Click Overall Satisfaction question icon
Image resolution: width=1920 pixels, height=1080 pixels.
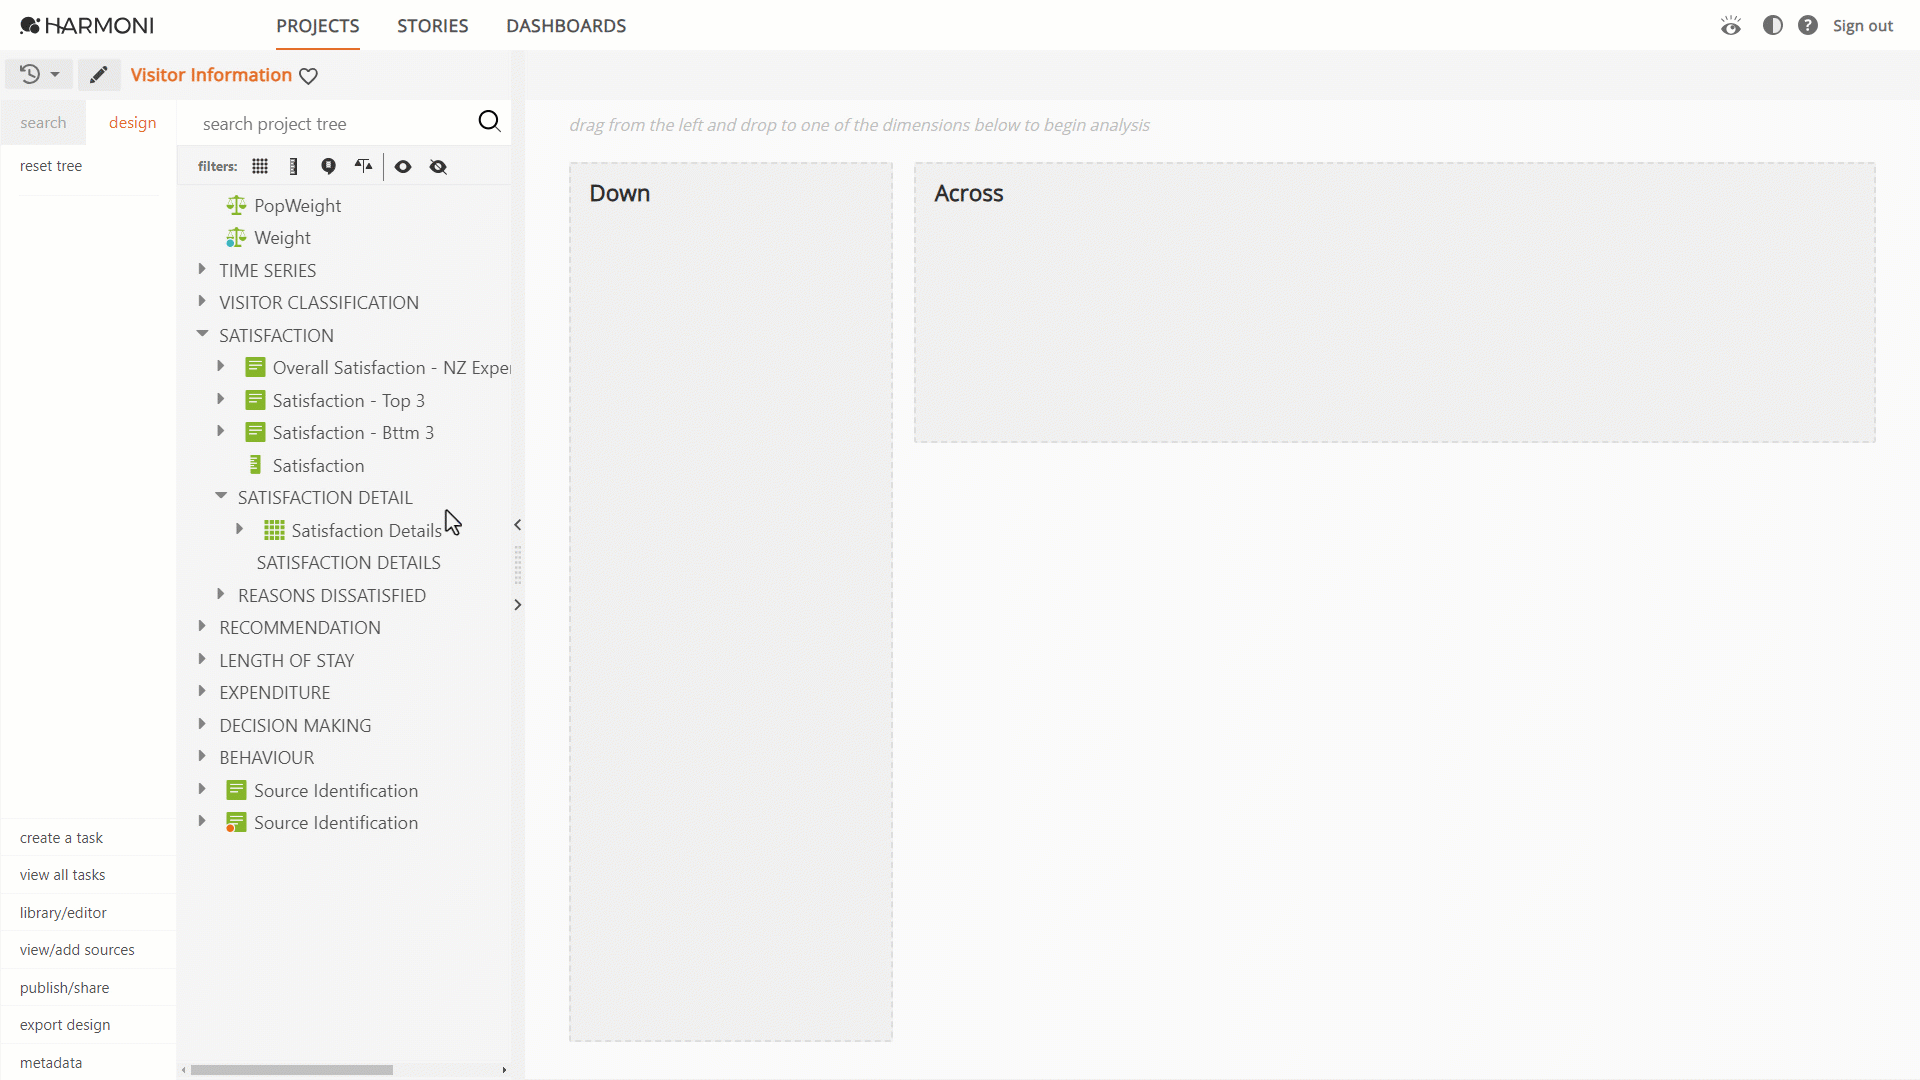pos(255,367)
